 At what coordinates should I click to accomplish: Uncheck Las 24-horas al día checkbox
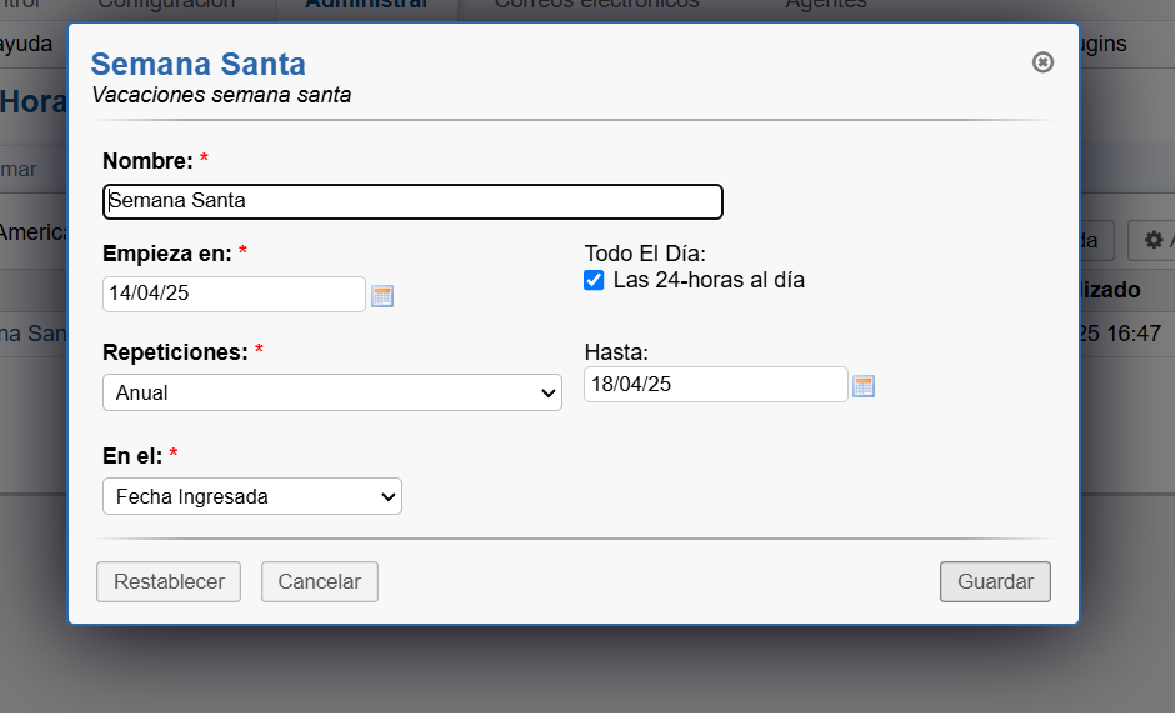click(x=595, y=281)
